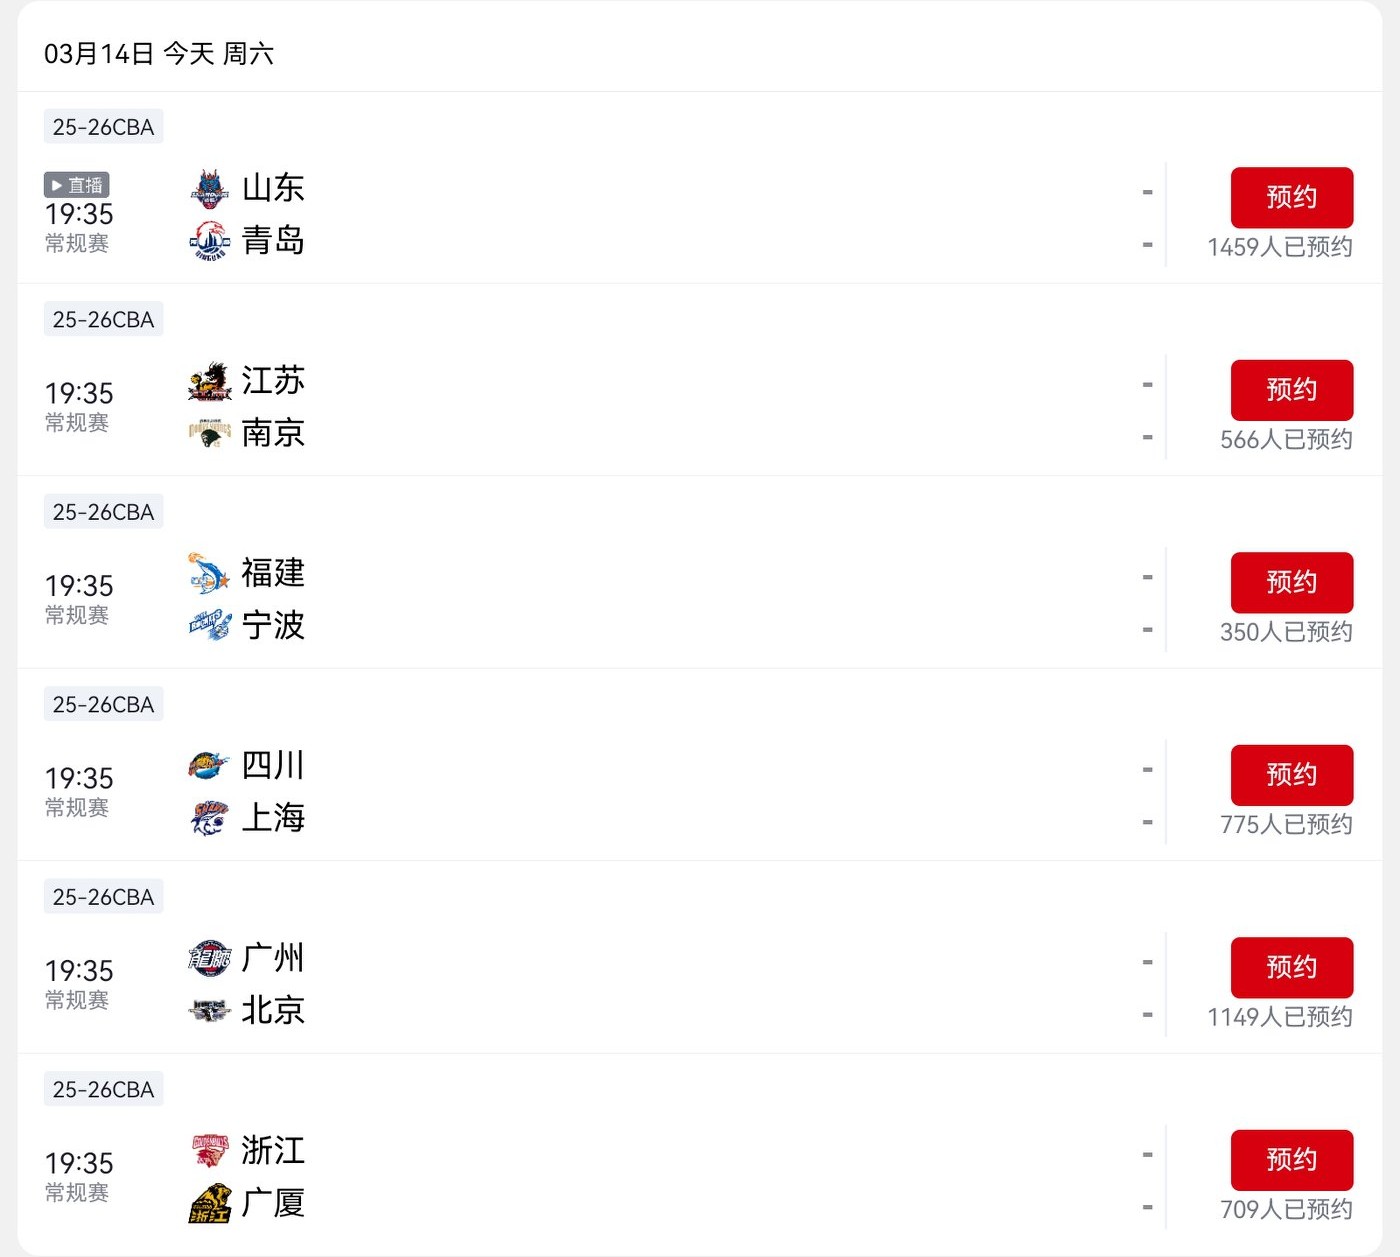This screenshot has width=1400, height=1257.
Task: Open the 浙江 team name
Action: point(273,1150)
